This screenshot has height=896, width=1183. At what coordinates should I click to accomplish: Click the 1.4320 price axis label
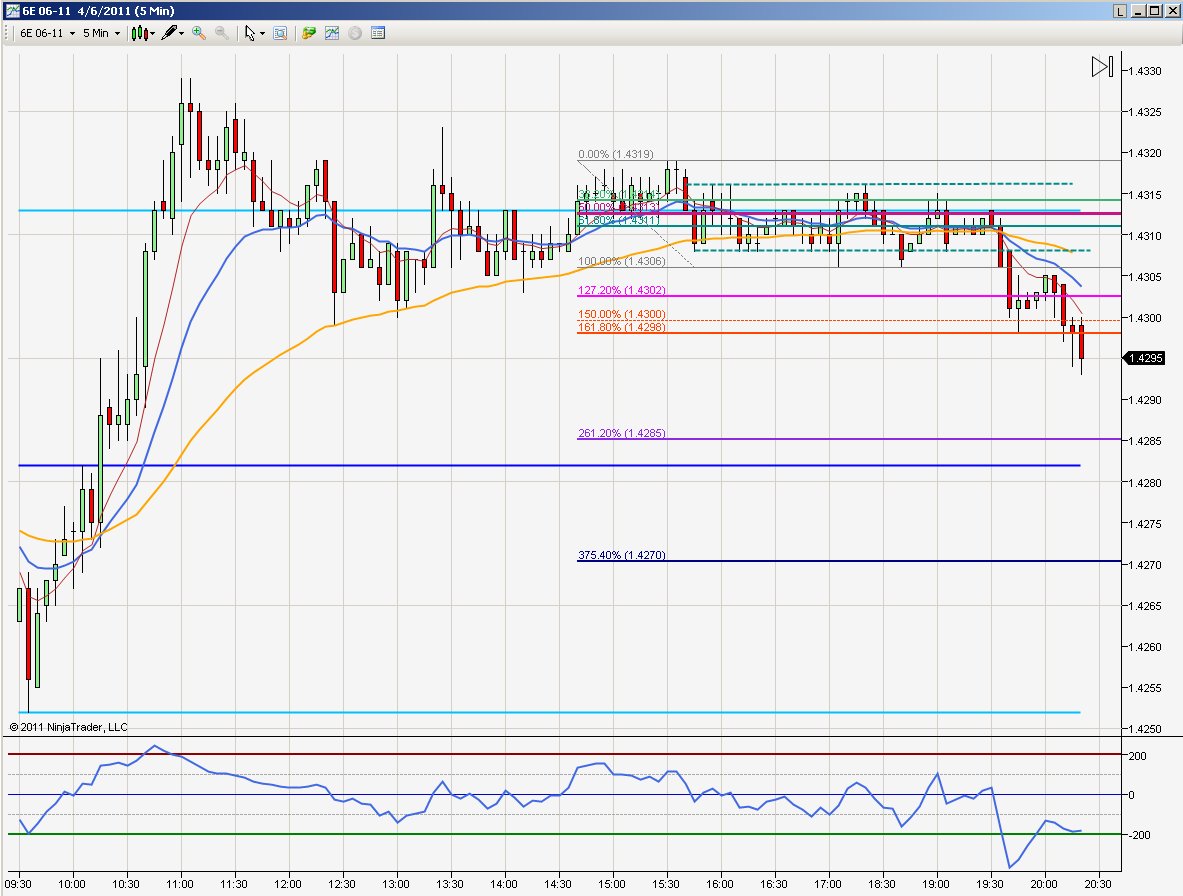[x=1145, y=153]
